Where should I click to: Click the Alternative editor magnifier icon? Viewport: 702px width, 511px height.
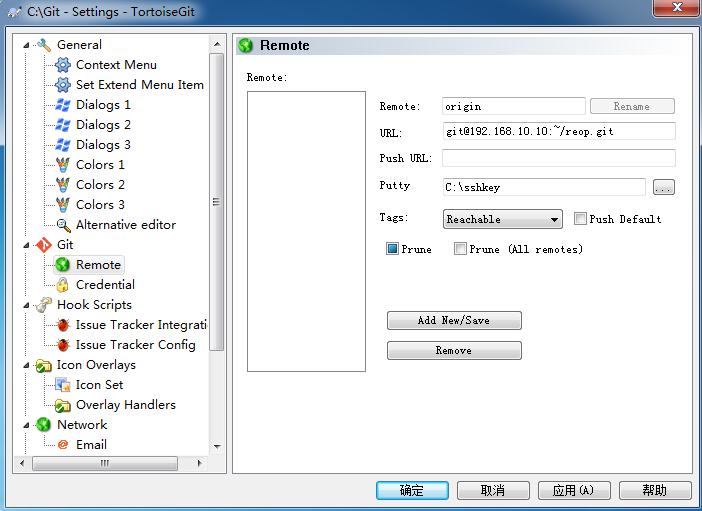pos(63,225)
